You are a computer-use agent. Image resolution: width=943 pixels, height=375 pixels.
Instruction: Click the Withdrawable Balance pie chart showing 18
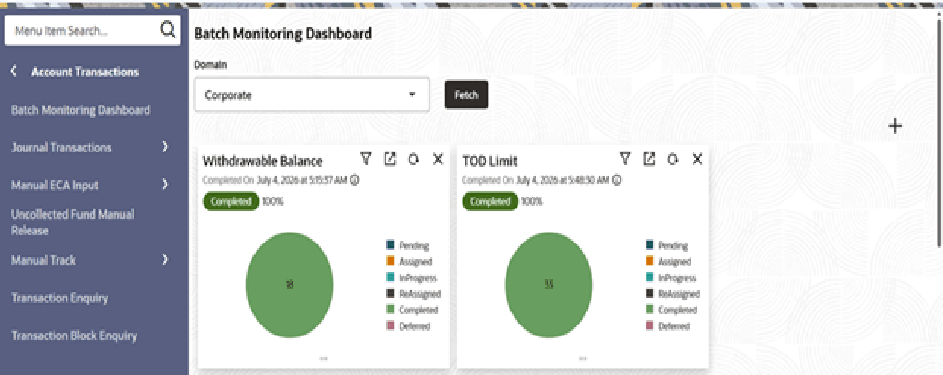pyautogui.click(x=290, y=284)
